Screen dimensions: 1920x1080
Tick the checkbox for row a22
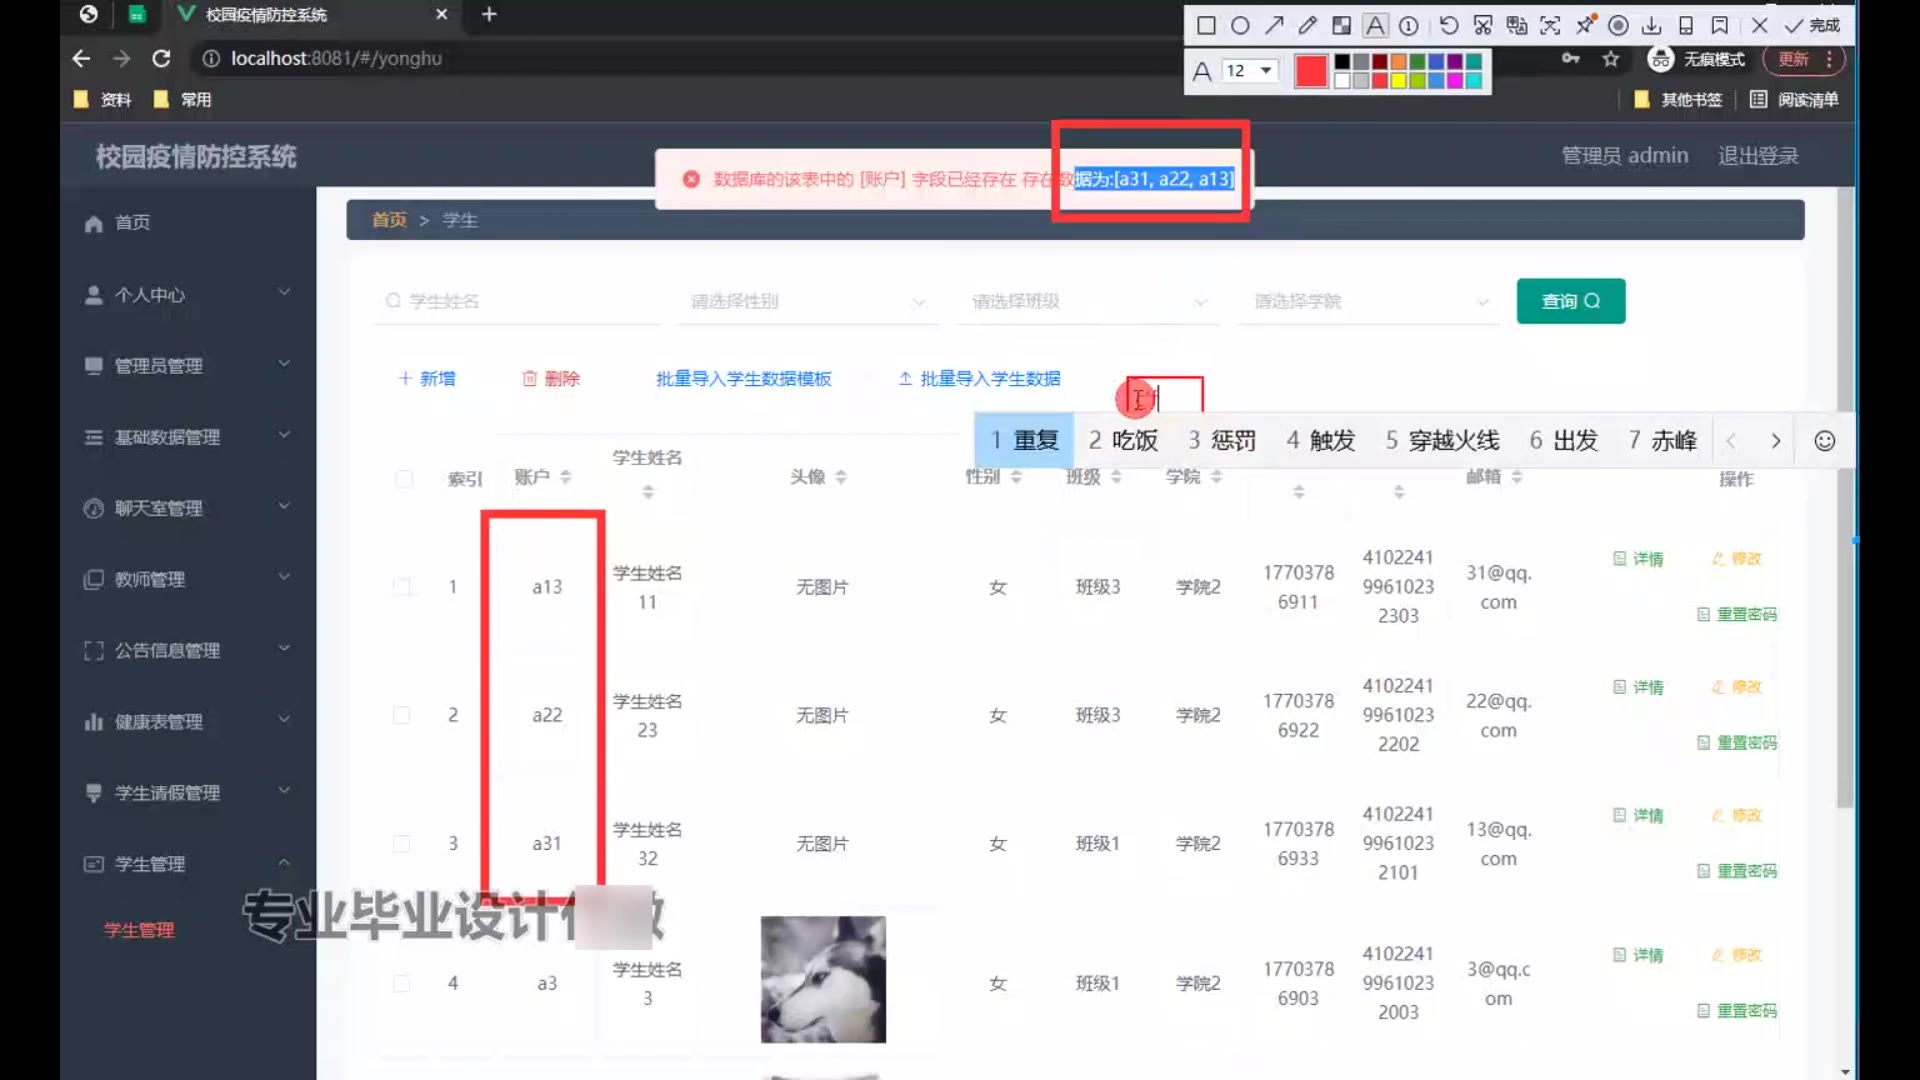[x=402, y=715]
